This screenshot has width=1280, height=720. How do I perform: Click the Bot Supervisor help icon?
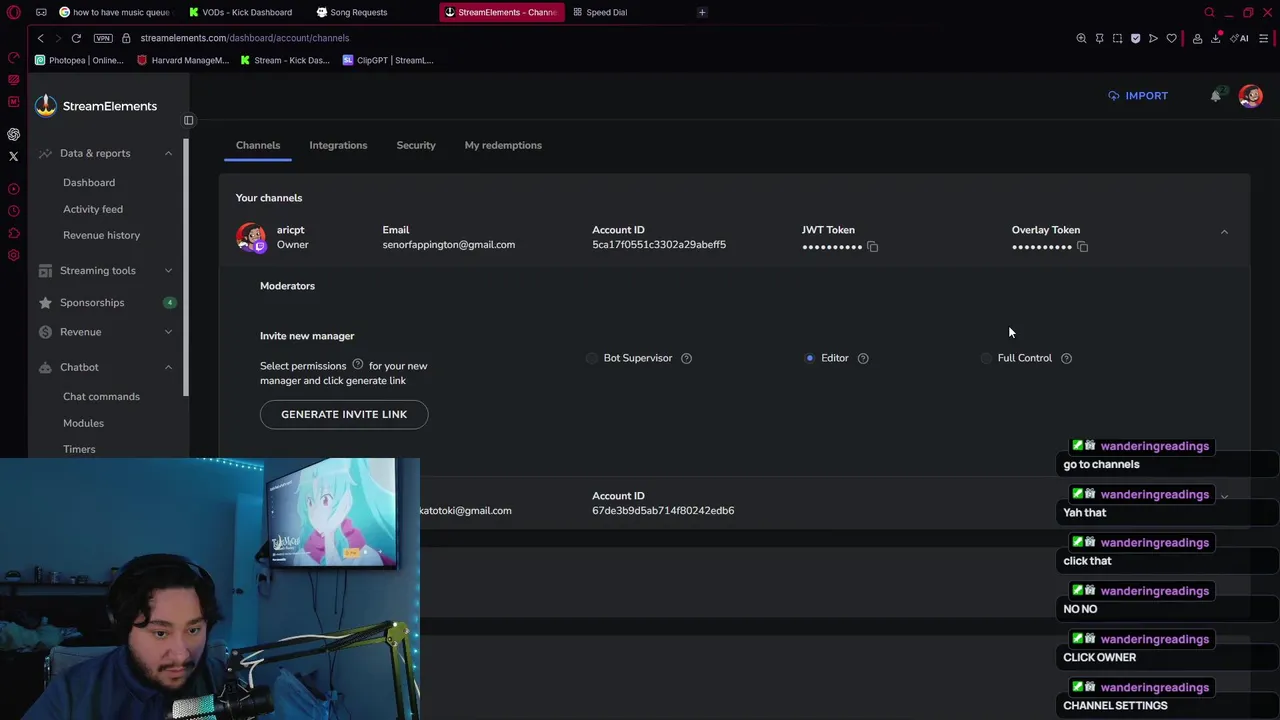[x=686, y=358]
